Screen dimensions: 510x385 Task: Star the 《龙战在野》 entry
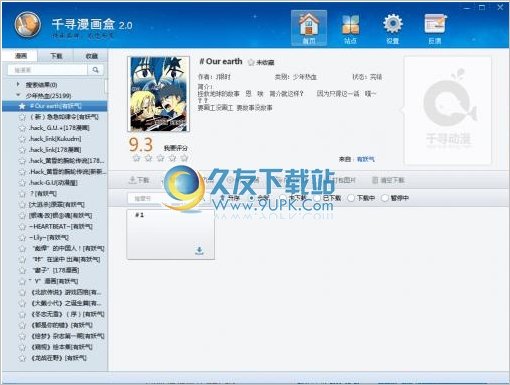pyautogui.click(x=22, y=358)
